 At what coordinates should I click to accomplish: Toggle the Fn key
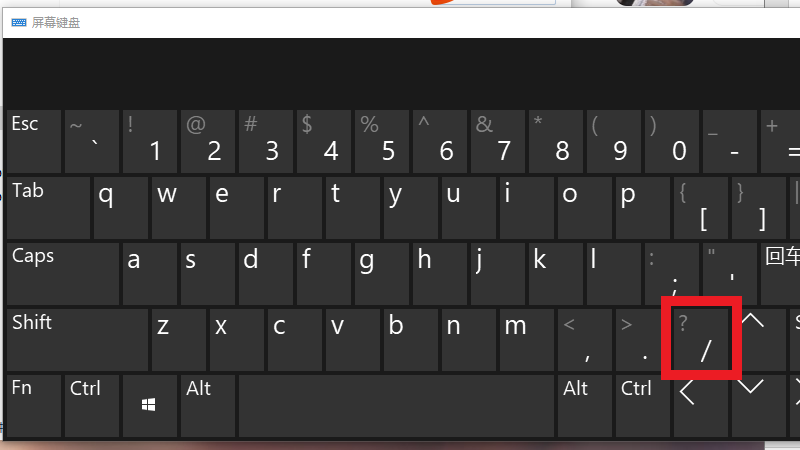coord(34,406)
